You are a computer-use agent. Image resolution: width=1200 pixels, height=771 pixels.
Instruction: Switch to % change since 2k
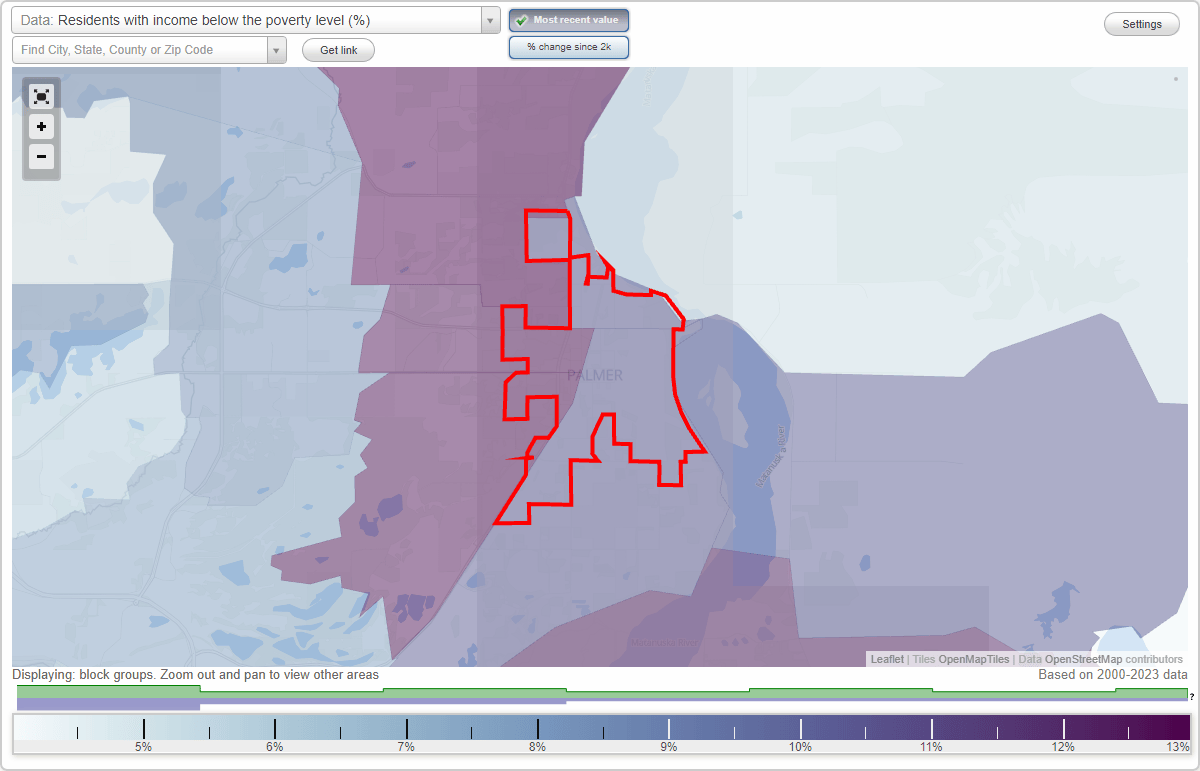point(569,47)
